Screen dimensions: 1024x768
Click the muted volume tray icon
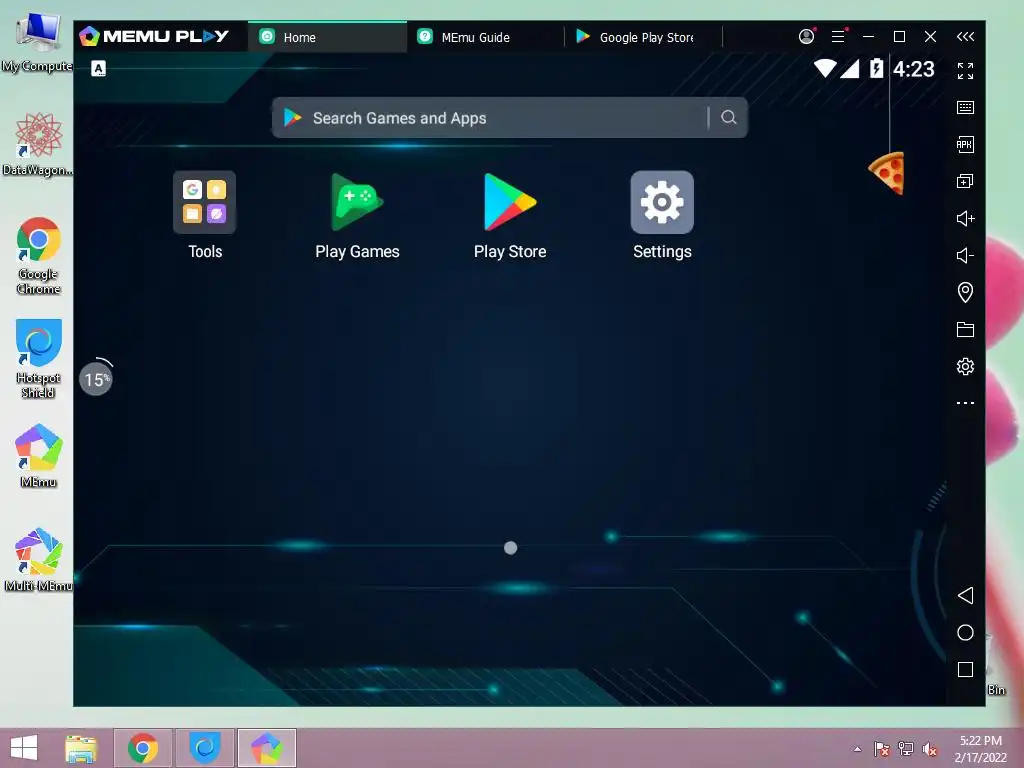(x=930, y=749)
